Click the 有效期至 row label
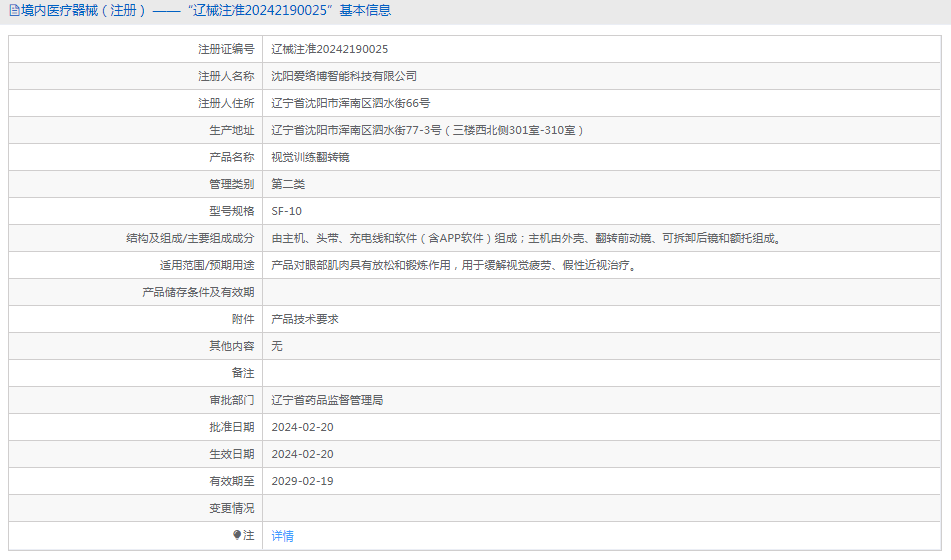Image resolution: width=951 pixels, height=560 pixels. [232, 481]
